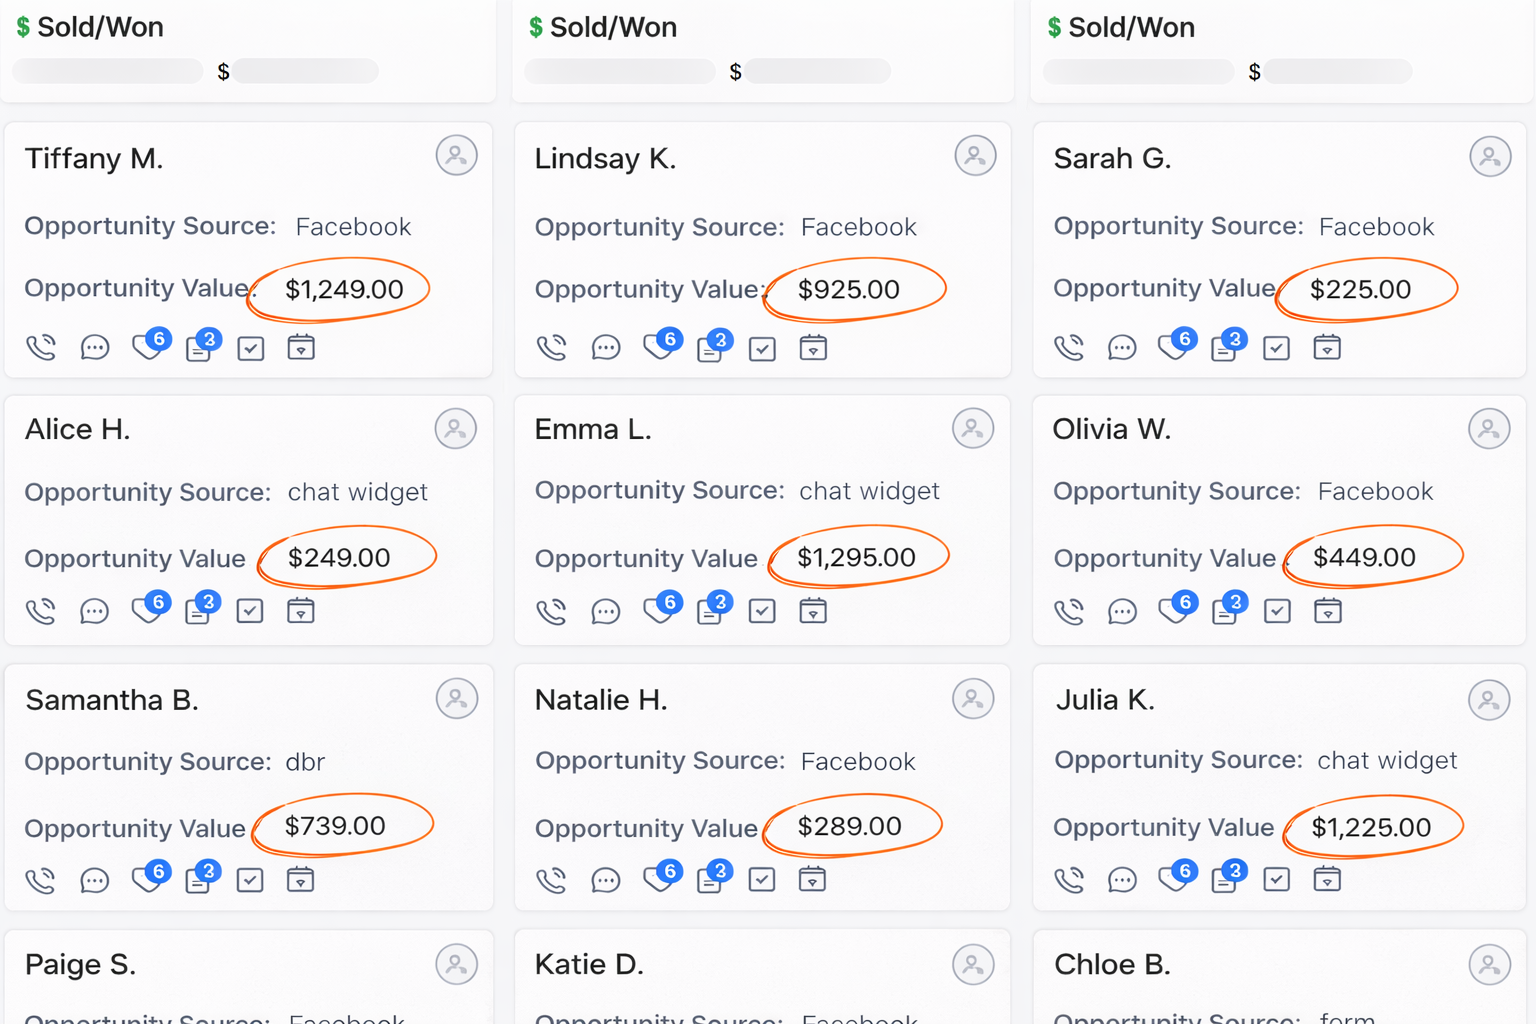Open the Chloe B. opportunity card
1536x1024 pixels.
pos(1111,965)
